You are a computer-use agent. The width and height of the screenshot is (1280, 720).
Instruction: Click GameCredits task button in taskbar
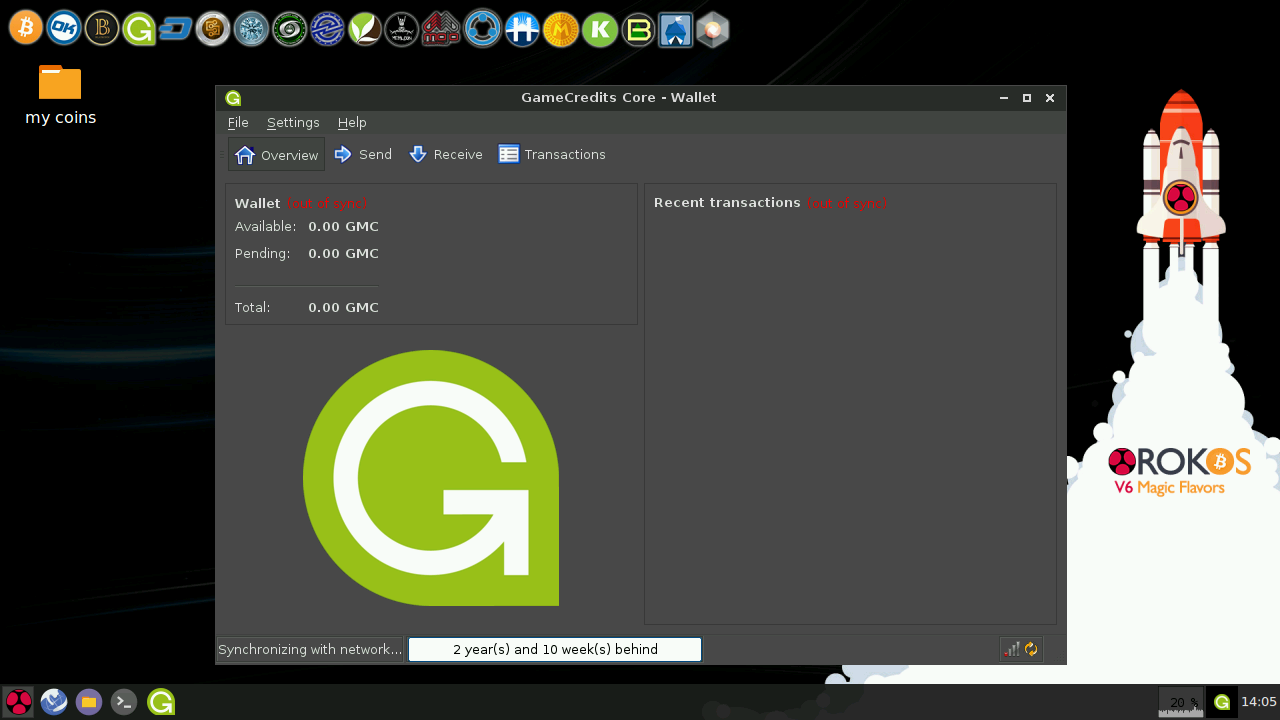[161, 702]
